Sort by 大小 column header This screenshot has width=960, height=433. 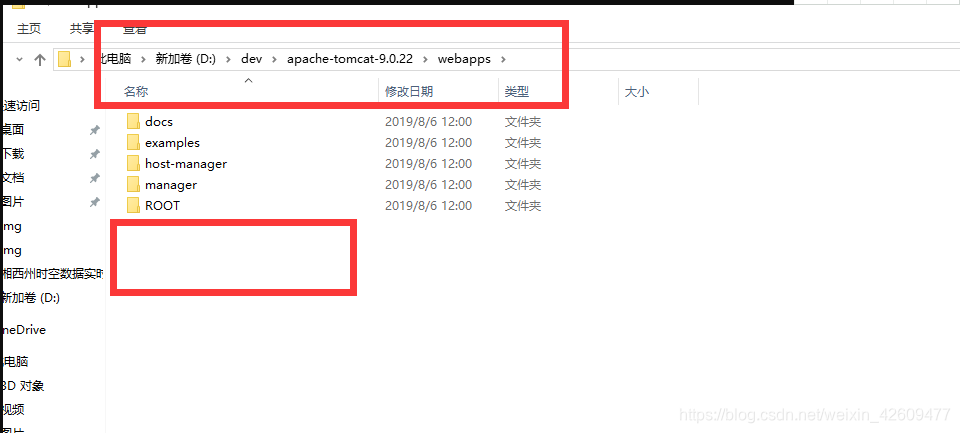(x=637, y=92)
